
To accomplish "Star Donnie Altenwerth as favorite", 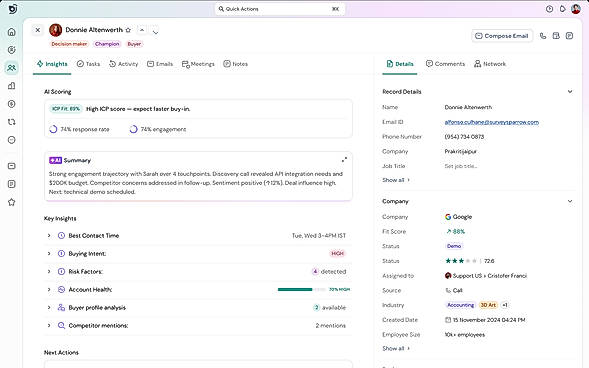I will coord(128,30).
